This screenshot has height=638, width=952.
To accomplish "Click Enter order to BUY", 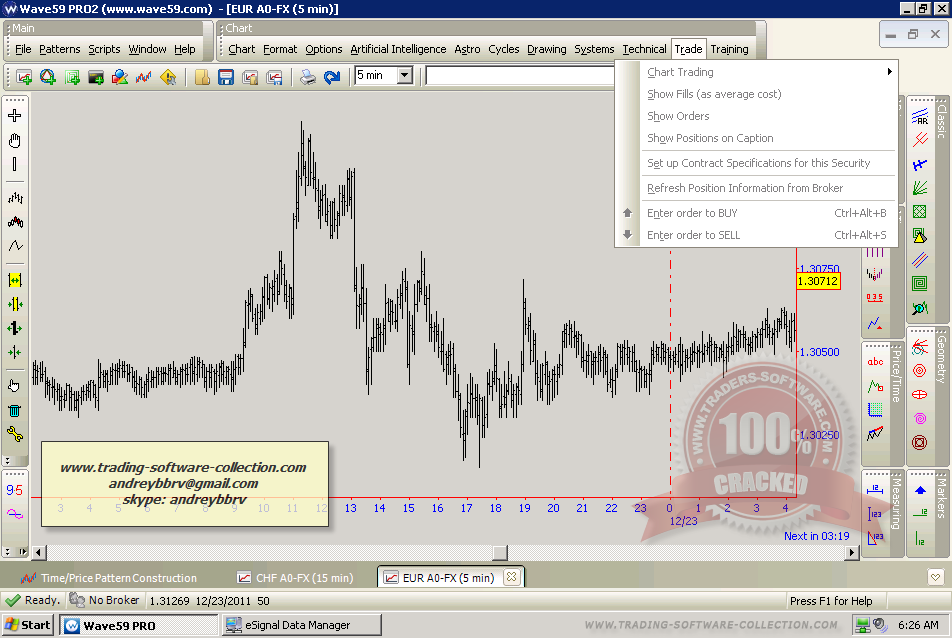I will coord(692,213).
